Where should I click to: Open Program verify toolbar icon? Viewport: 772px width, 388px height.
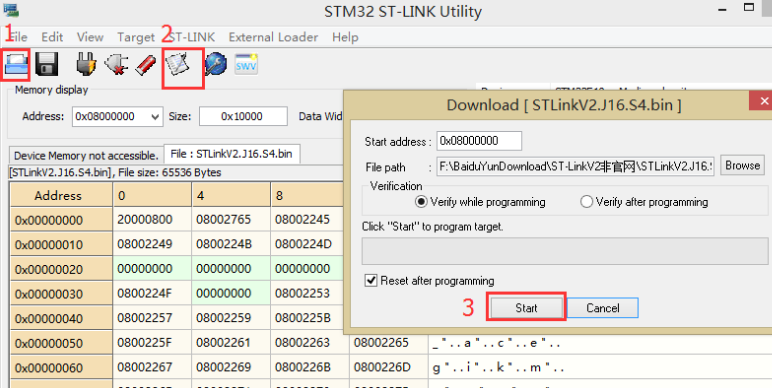[178, 65]
